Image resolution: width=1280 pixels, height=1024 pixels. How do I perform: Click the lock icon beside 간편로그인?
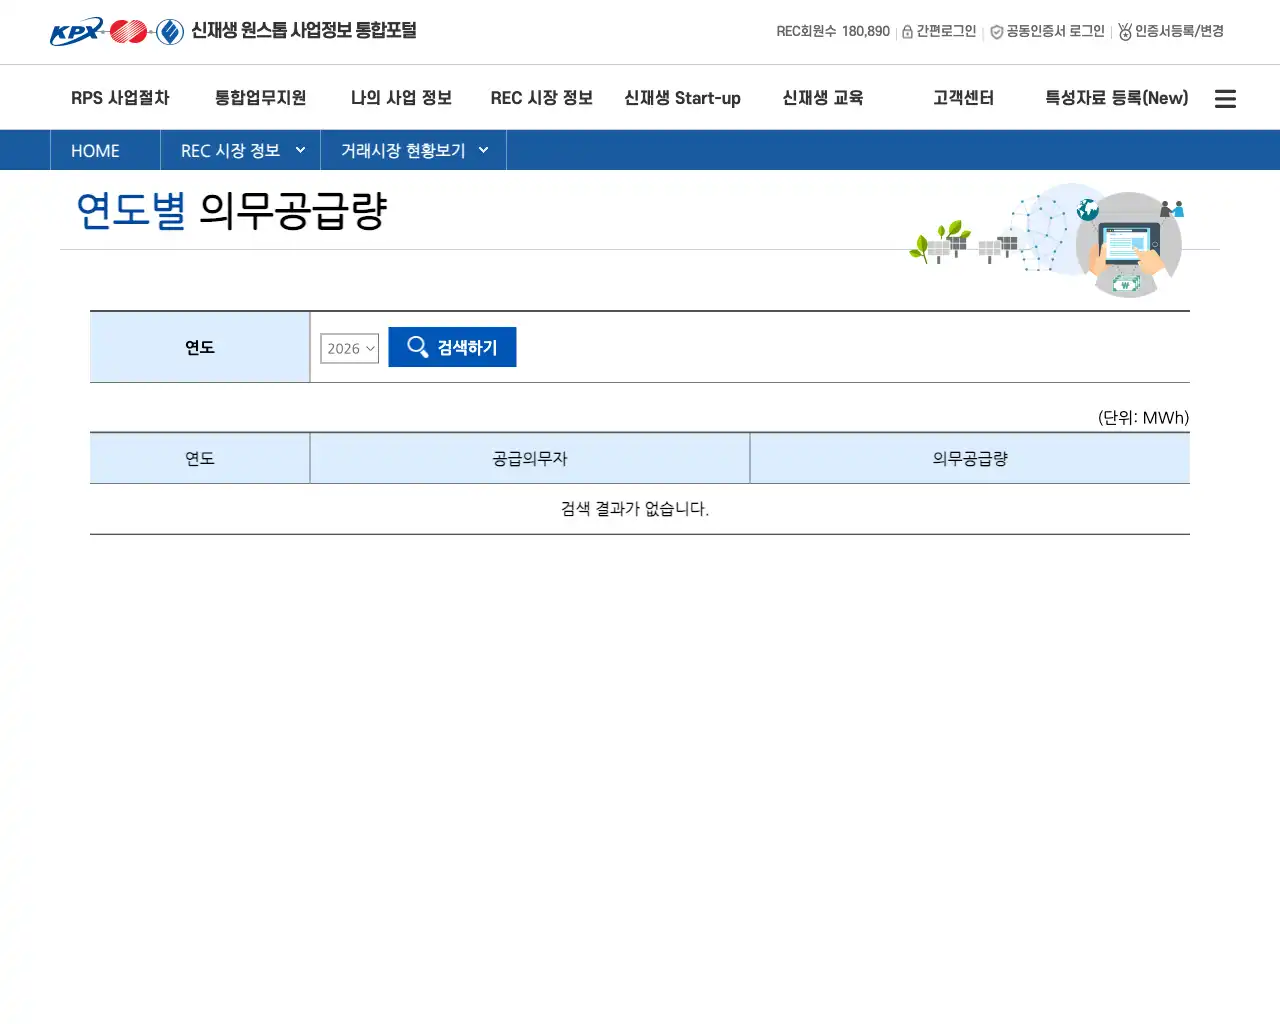click(x=907, y=32)
